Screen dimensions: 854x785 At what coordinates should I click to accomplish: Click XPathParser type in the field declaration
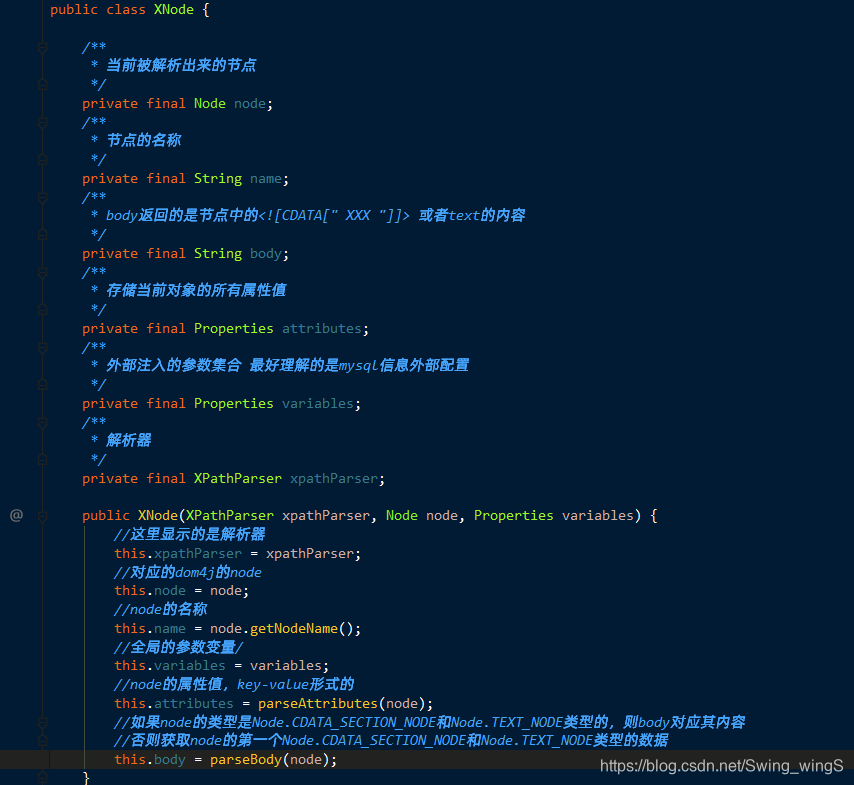(x=237, y=479)
